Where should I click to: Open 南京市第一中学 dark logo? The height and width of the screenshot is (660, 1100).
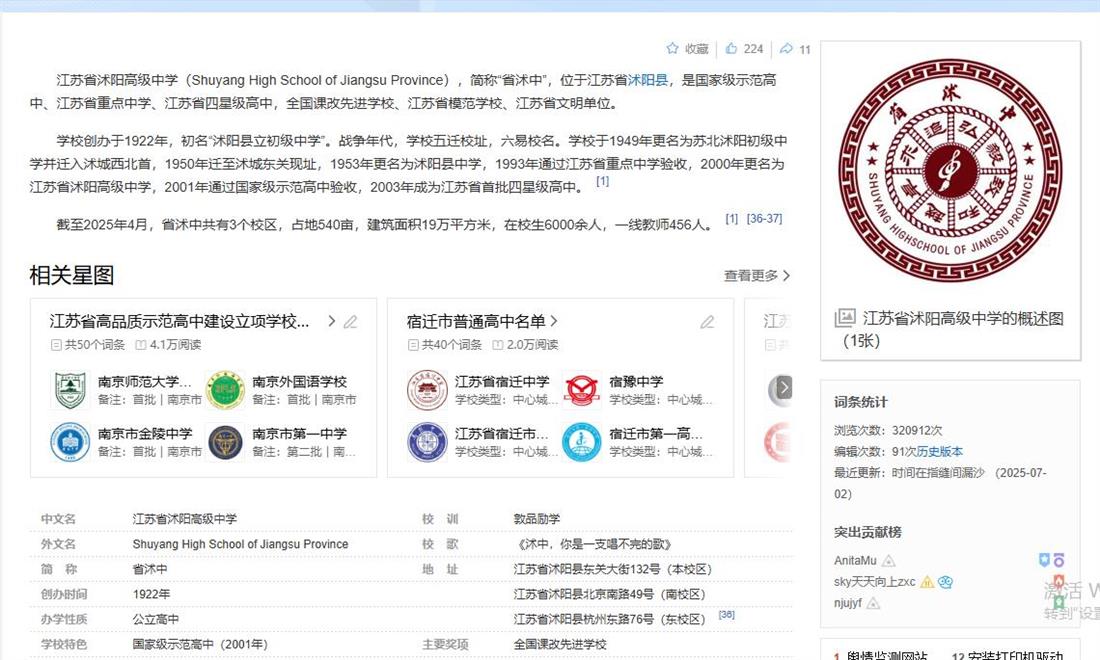pyautogui.click(x=225, y=442)
